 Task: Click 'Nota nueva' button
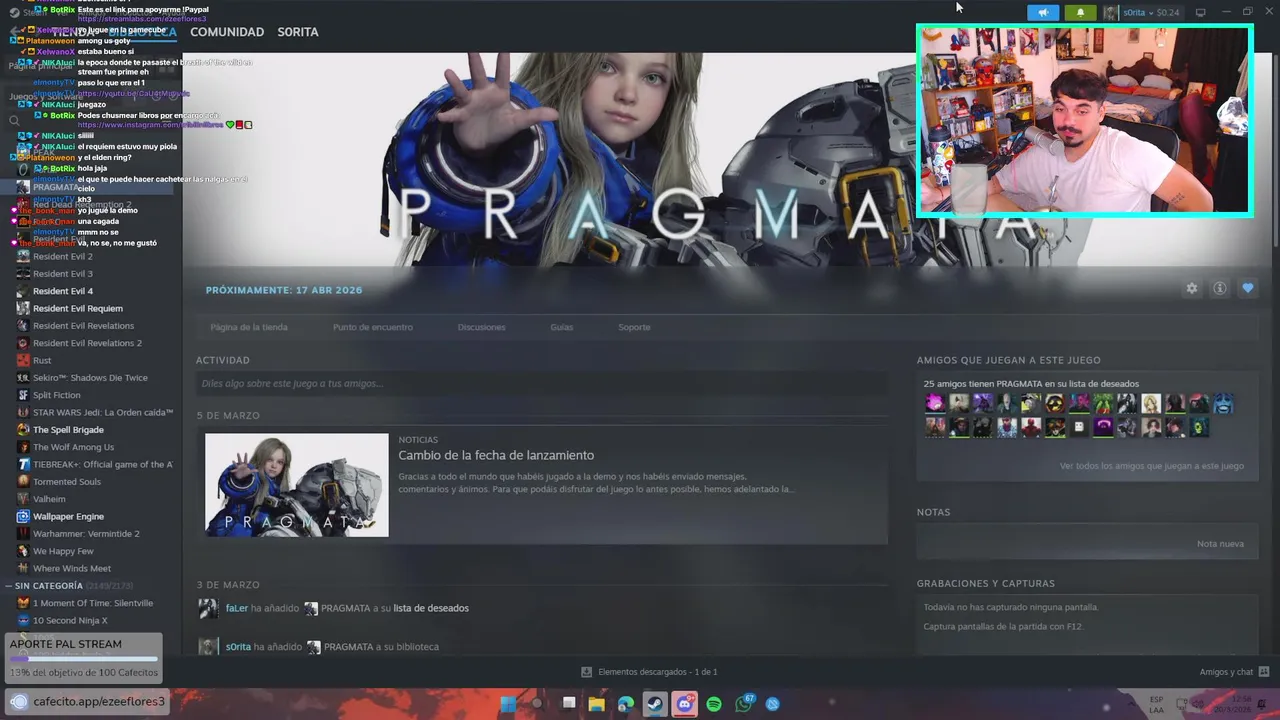[1220, 544]
